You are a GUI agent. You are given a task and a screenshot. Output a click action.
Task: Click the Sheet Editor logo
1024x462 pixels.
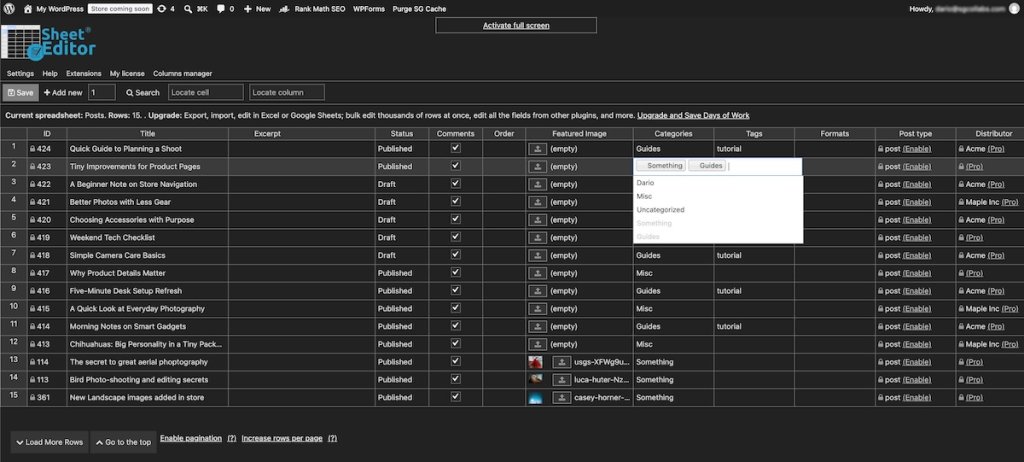(48, 42)
